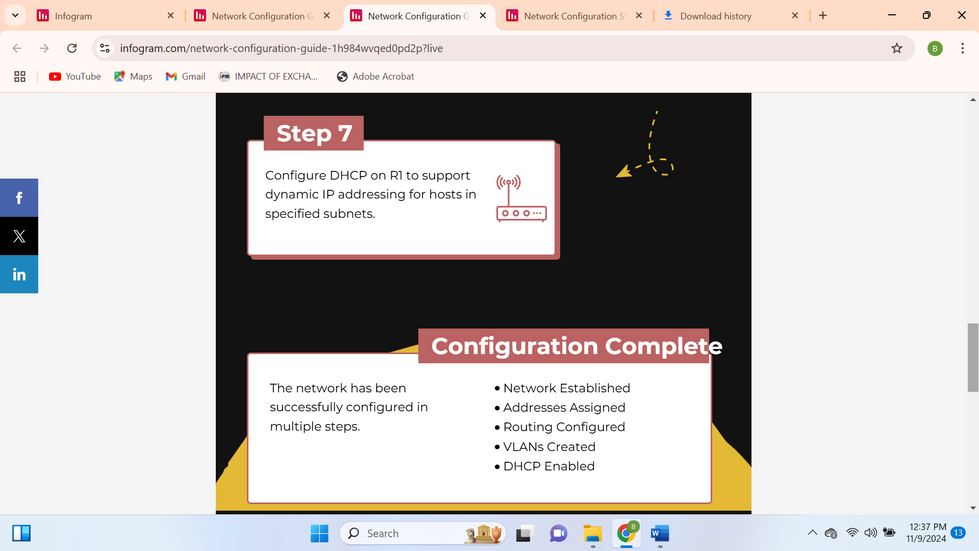Open File Explorer from taskbar
979x551 pixels.
593,534
